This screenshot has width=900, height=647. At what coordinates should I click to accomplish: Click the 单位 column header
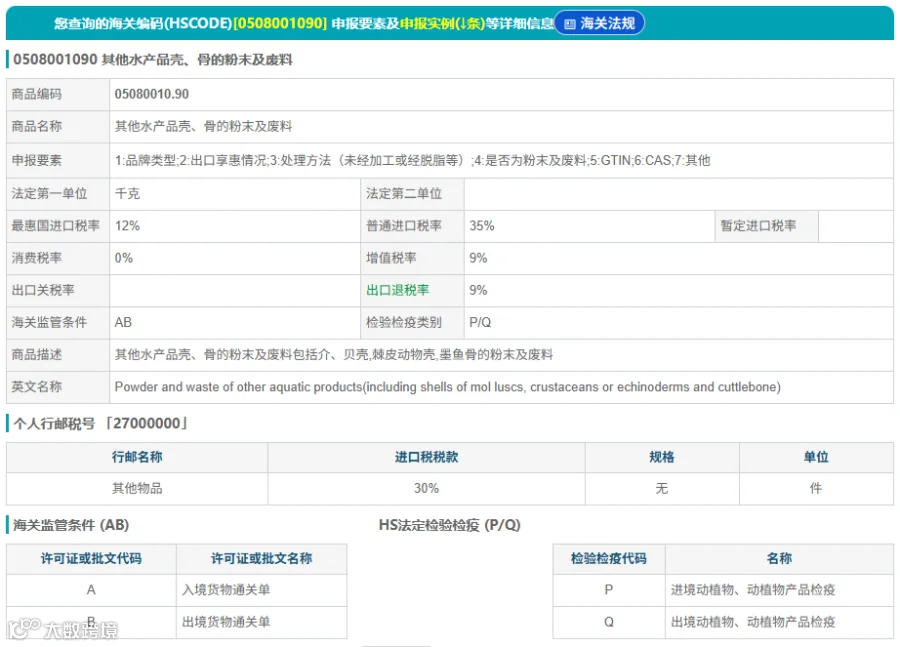click(x=816, y=457)
